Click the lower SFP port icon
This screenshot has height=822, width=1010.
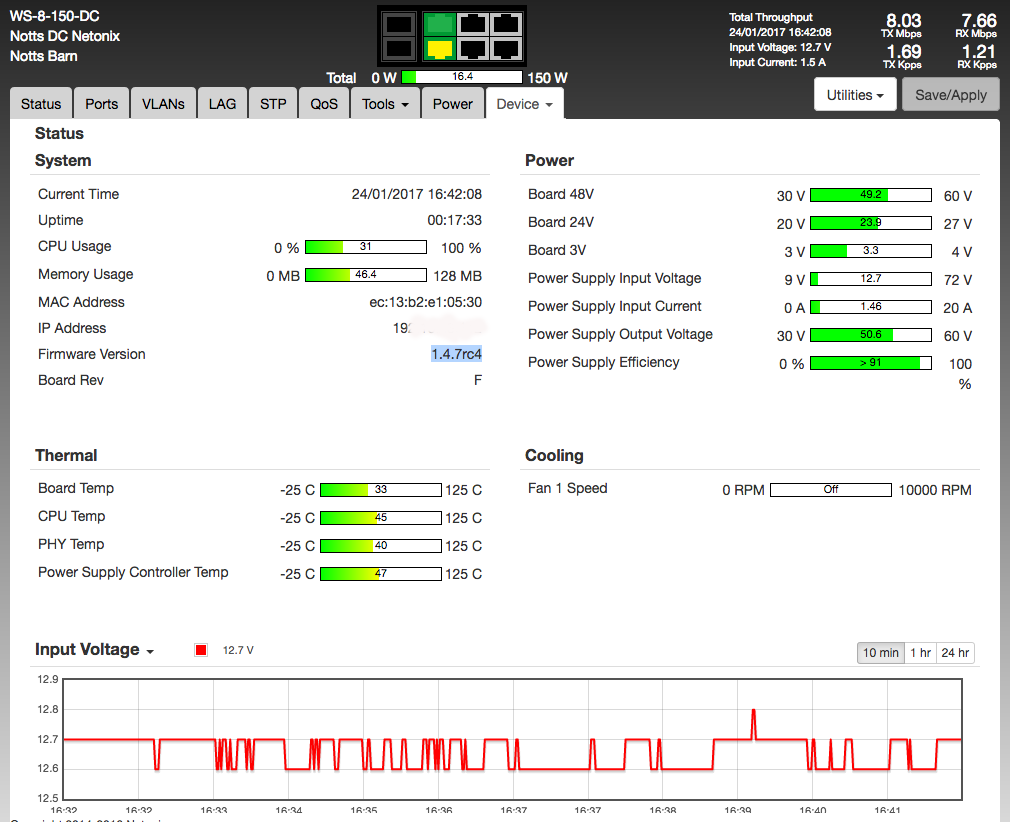point(399,48)
